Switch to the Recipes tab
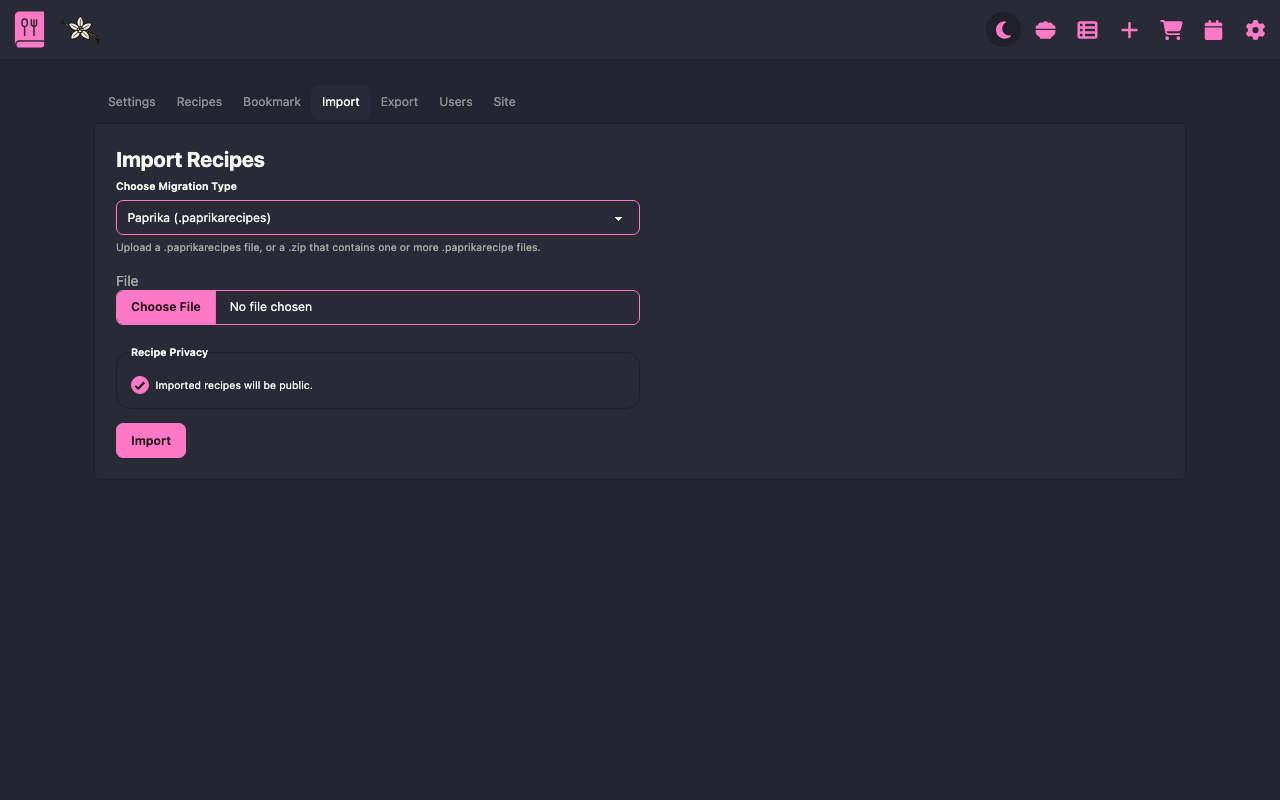This screenshot has height=800, width=1280. click(x=199, y=102)
